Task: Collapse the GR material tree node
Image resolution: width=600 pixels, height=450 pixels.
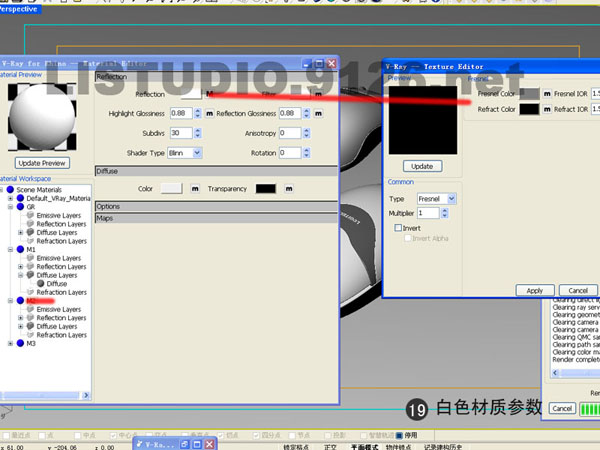Action: [x=10, y=207]
